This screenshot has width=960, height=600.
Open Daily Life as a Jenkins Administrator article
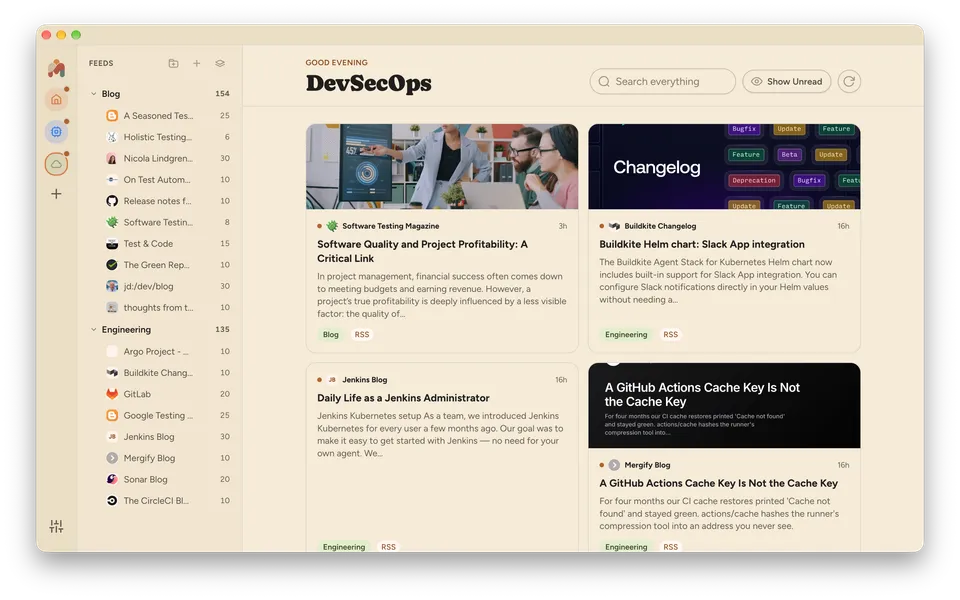(x=403, y=398)
